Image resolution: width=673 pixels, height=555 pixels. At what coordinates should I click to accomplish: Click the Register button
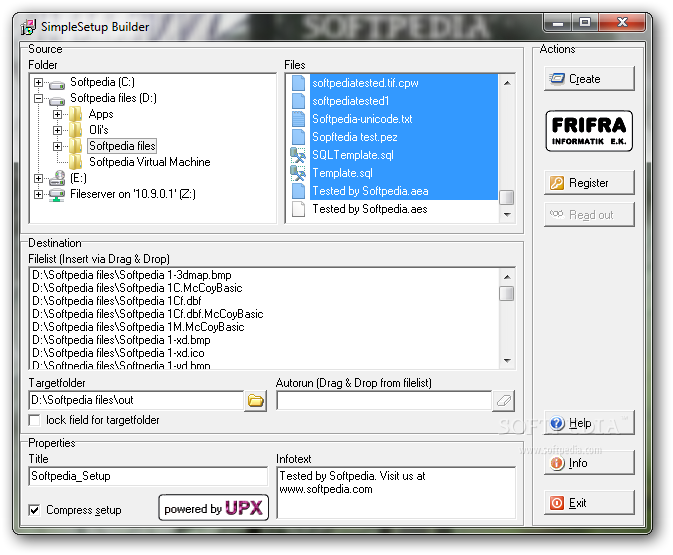[x=589, y=183]
